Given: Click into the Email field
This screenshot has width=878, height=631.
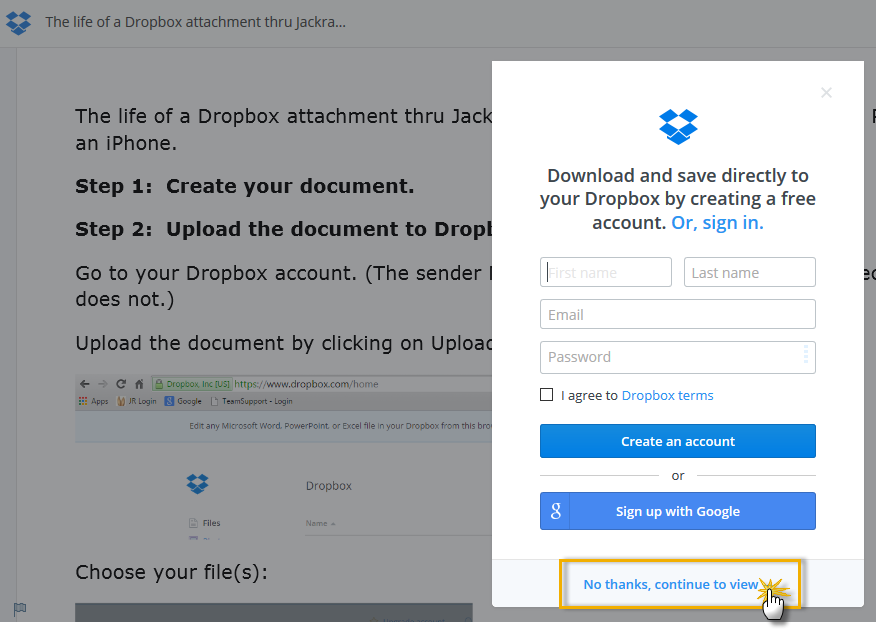Looking at the screenshot, I should click(678, 314).
